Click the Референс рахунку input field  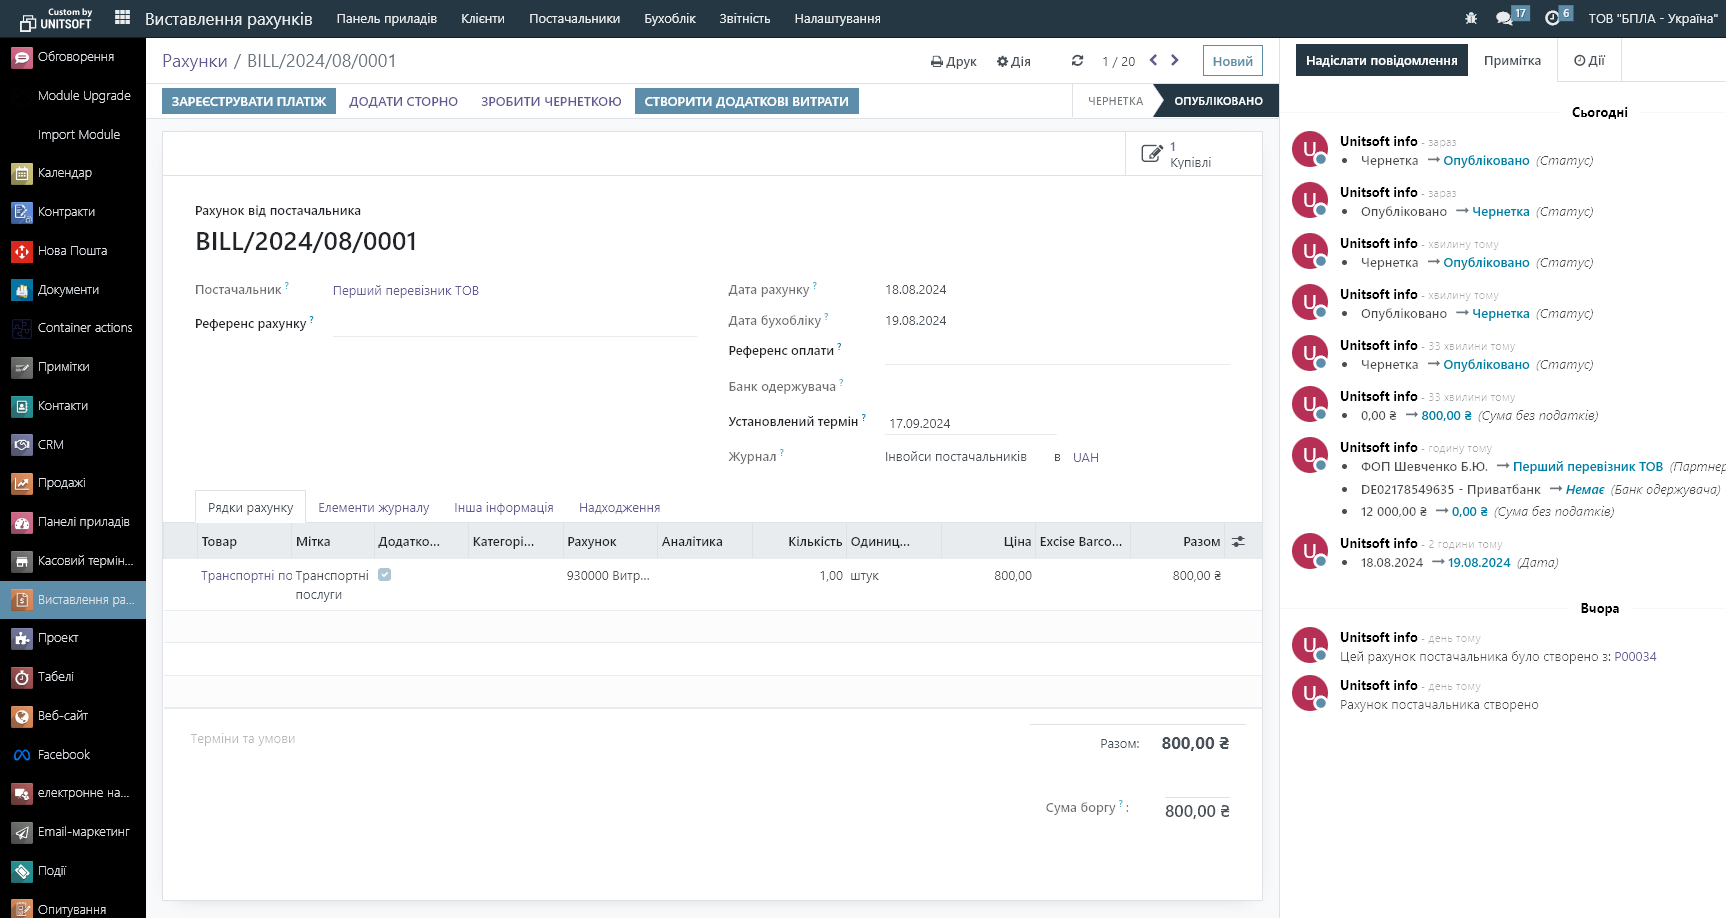pos(514,324)
